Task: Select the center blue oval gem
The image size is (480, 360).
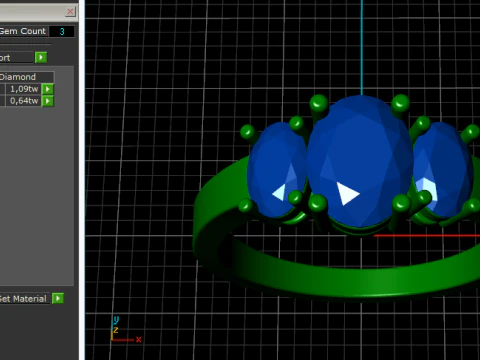Action: point(360,160)
